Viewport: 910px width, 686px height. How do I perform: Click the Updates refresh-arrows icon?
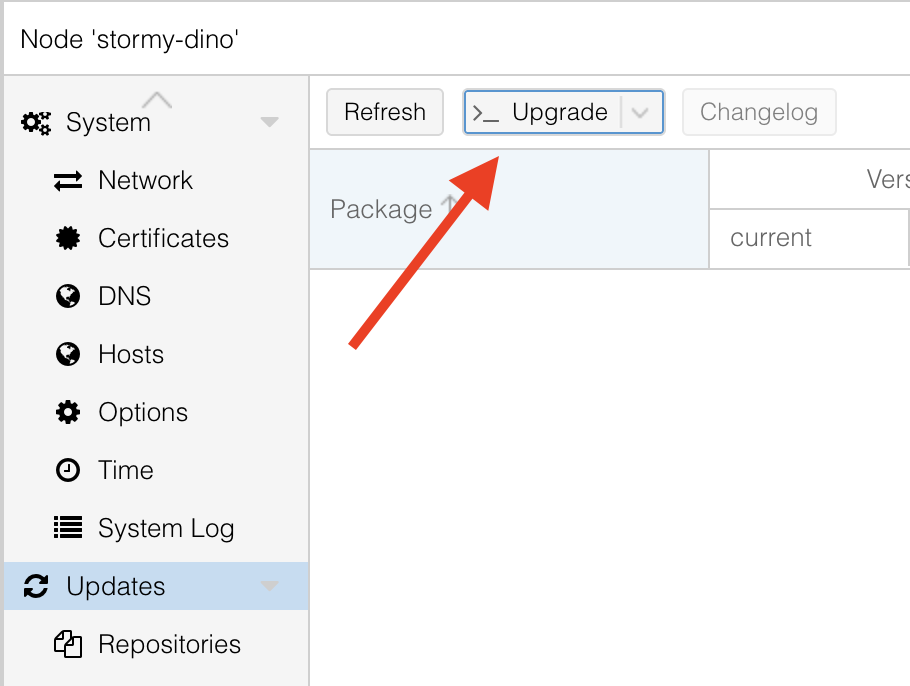[36, 586]
